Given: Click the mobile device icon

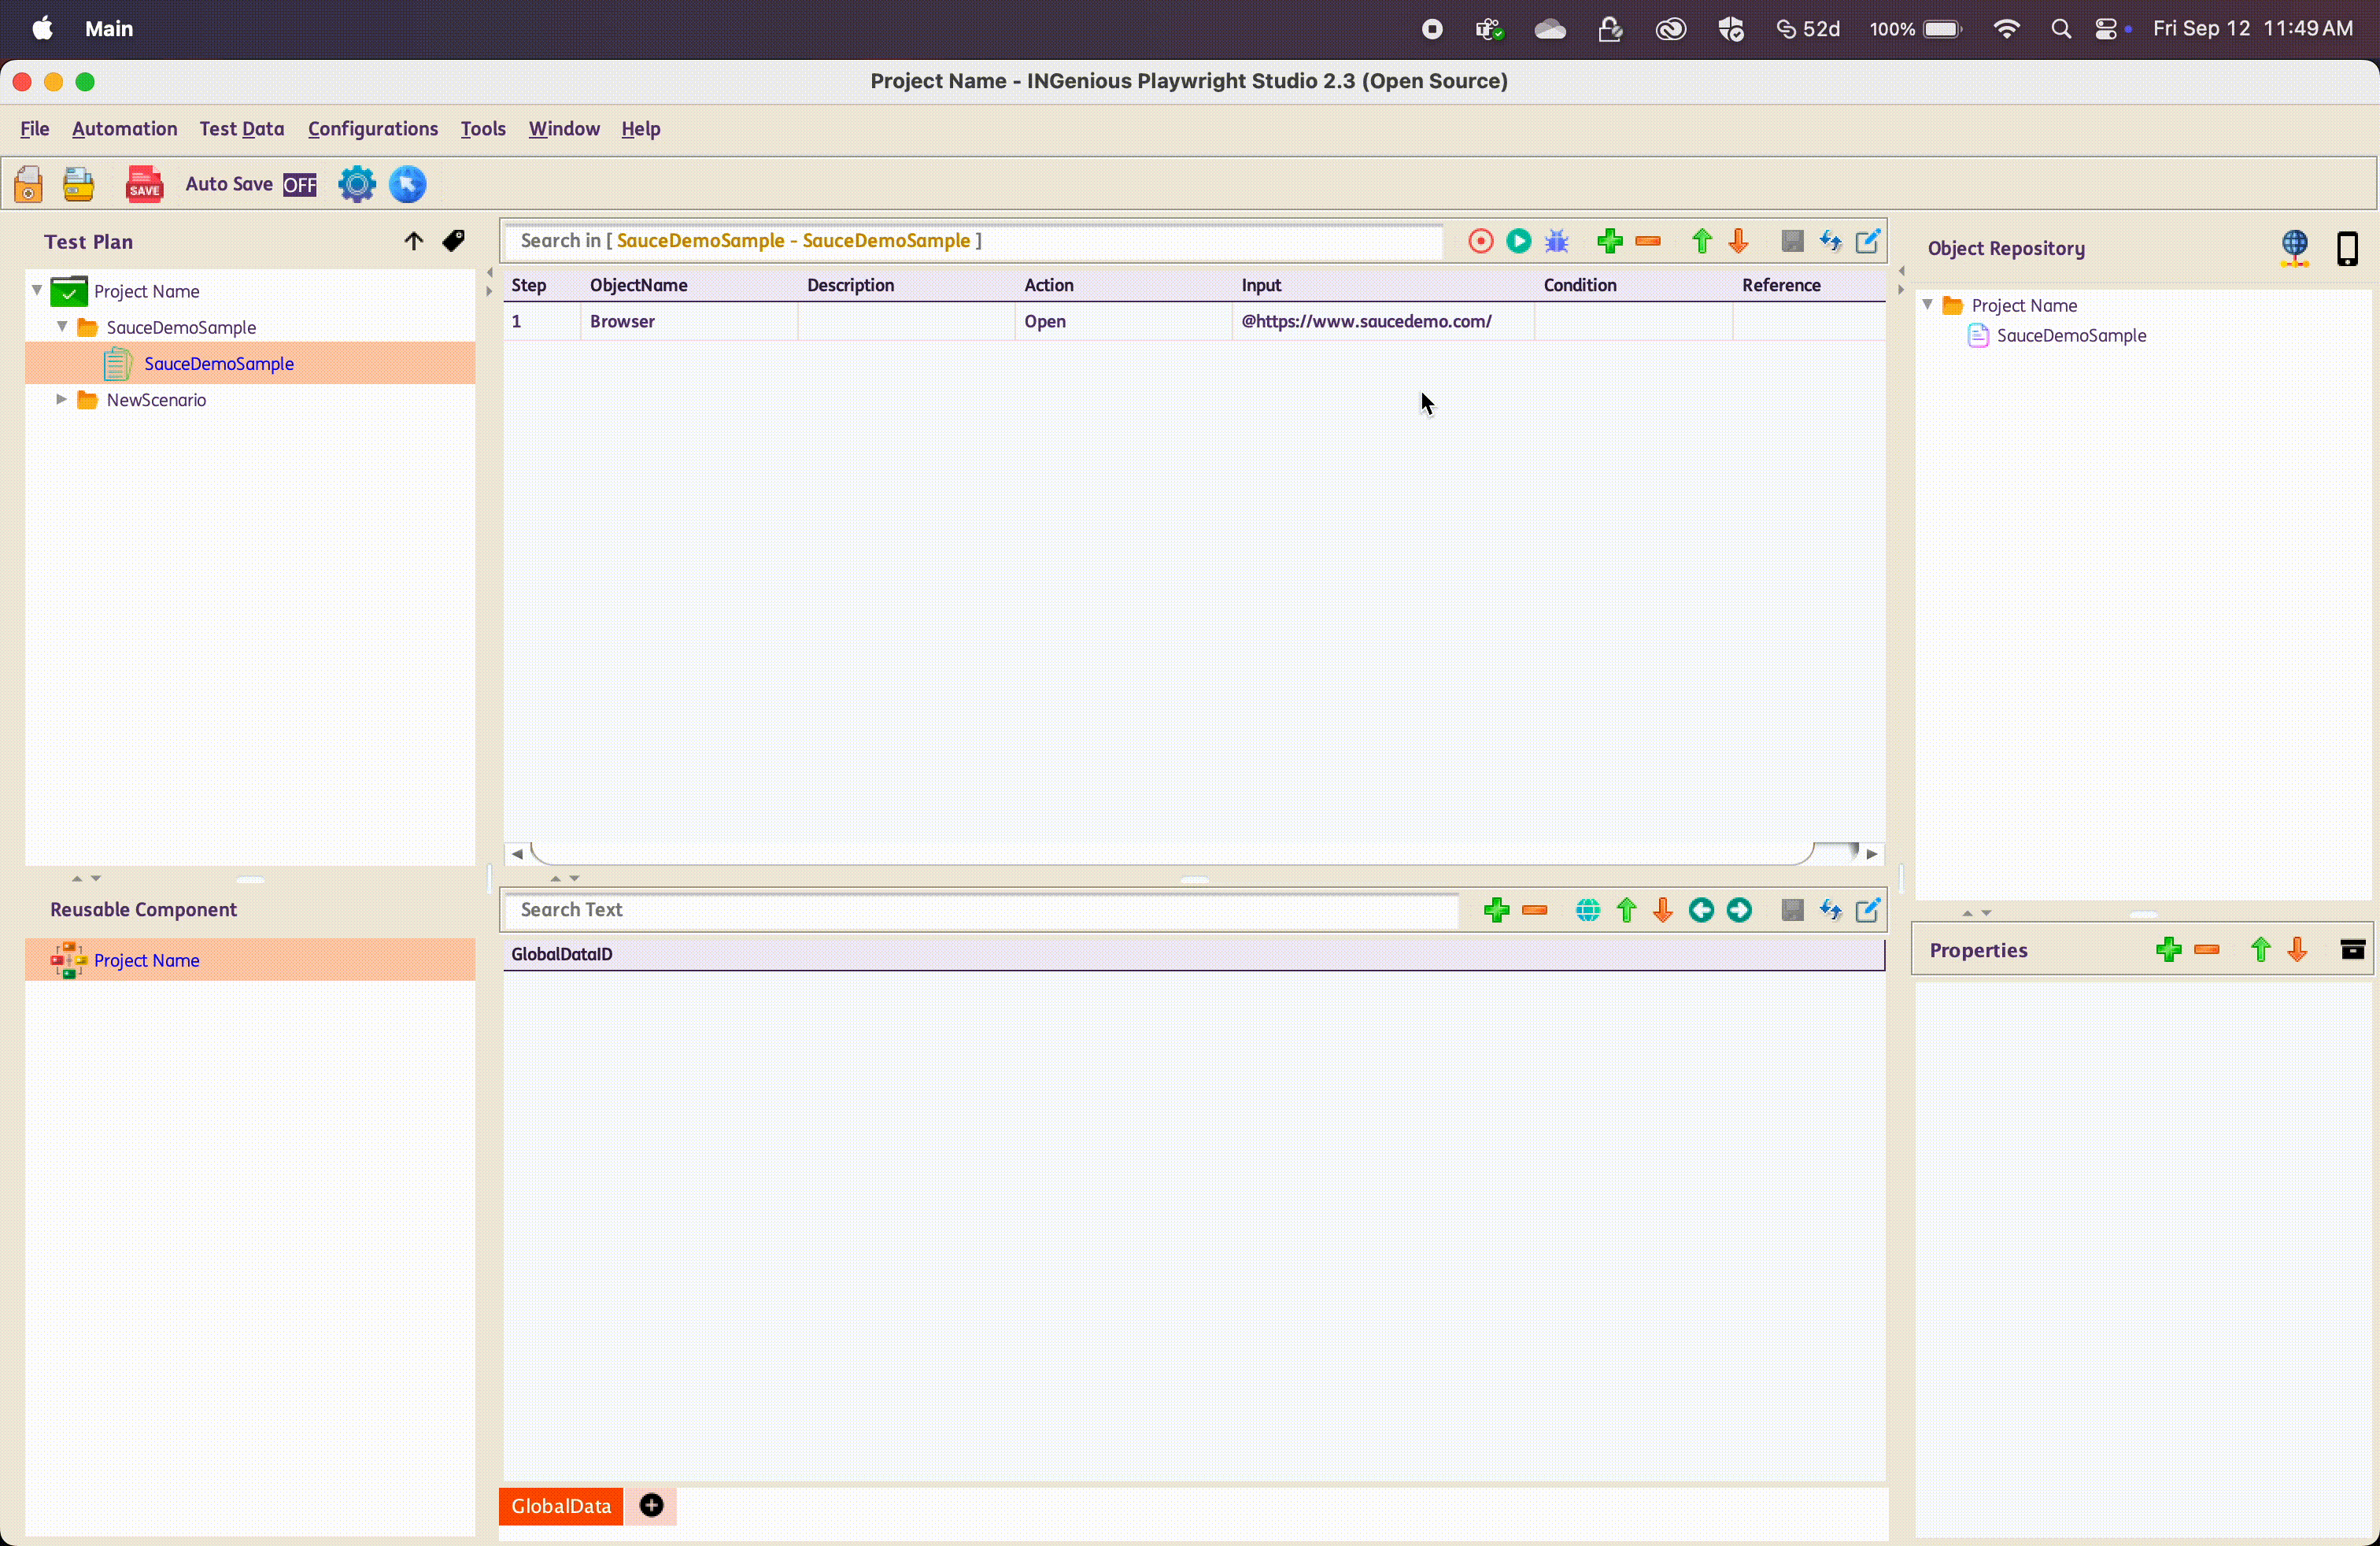Looking at the screenshot, I should (2346, 248).
